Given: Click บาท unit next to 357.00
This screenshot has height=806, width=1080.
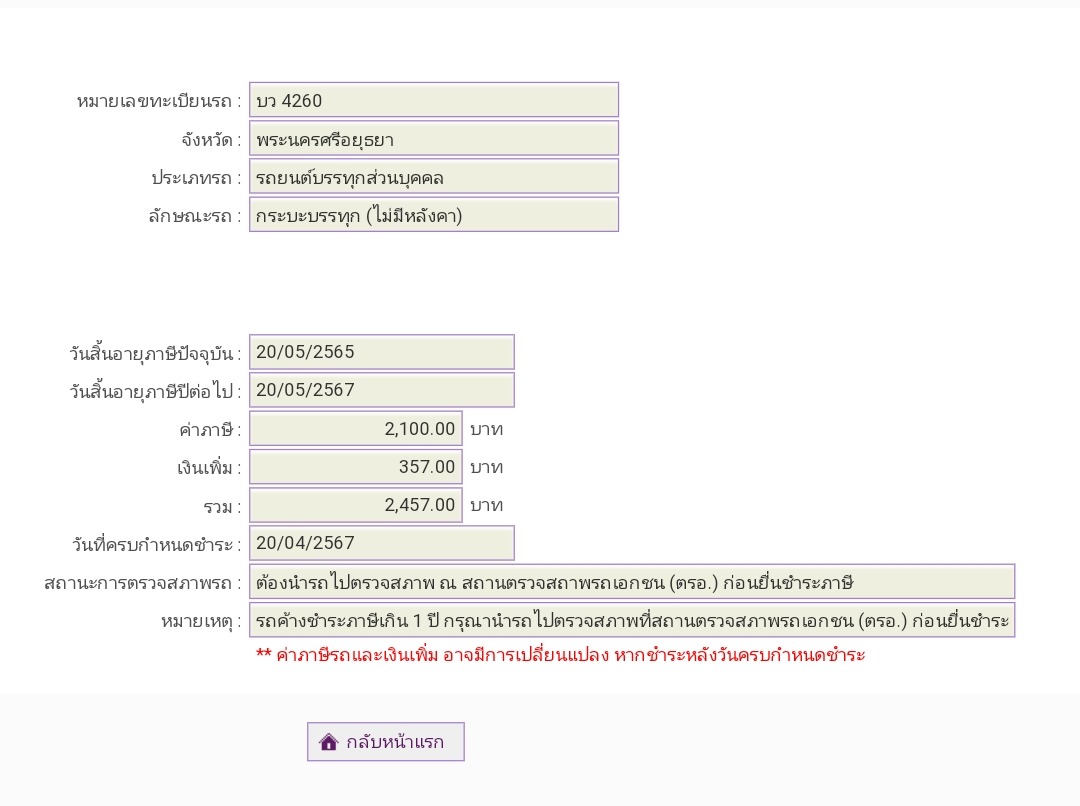Looking at the screenshot, I should (487, 467).
